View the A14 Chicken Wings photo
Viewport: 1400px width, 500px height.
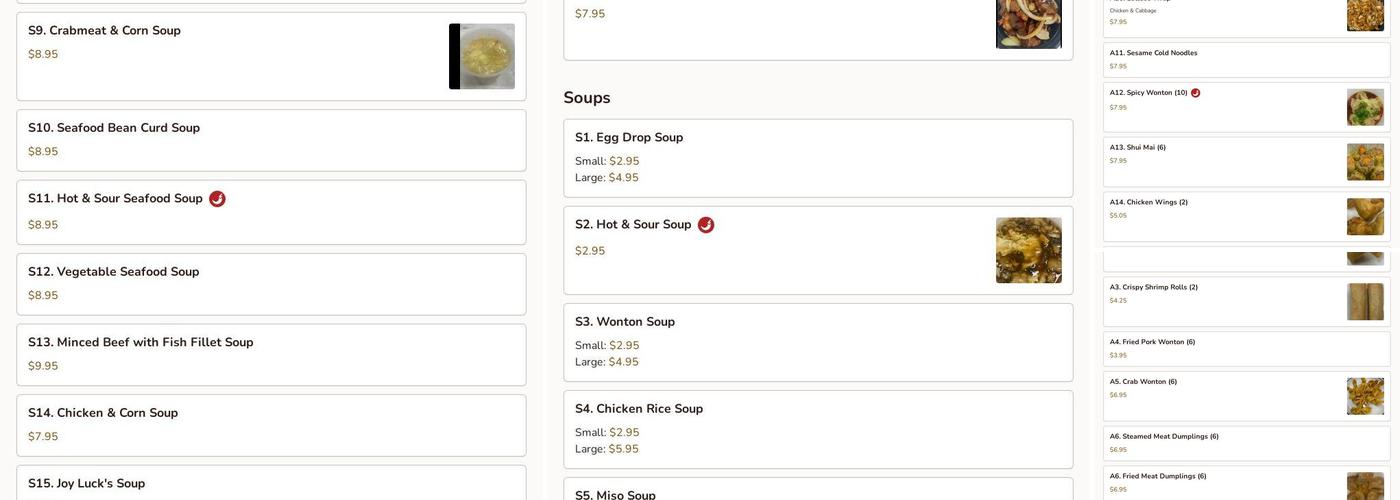[1365, 216]
